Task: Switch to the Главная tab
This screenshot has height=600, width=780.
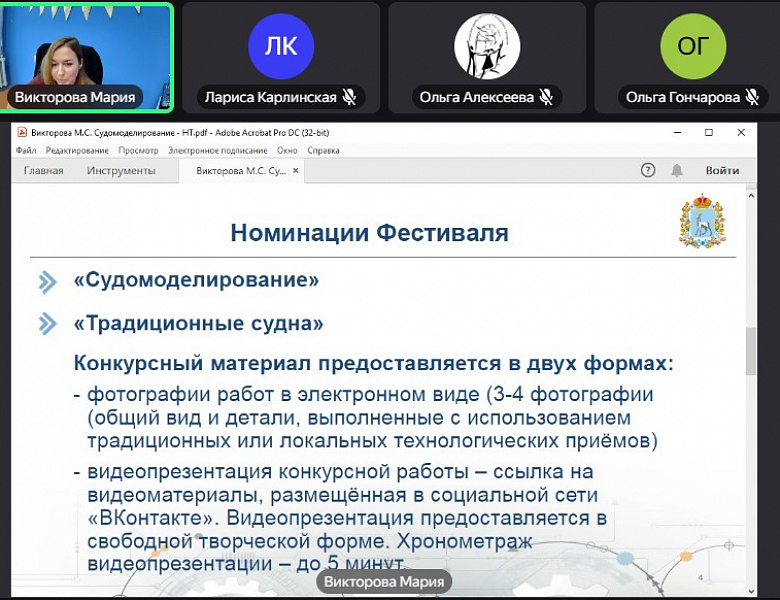Action: click(44, 171)
